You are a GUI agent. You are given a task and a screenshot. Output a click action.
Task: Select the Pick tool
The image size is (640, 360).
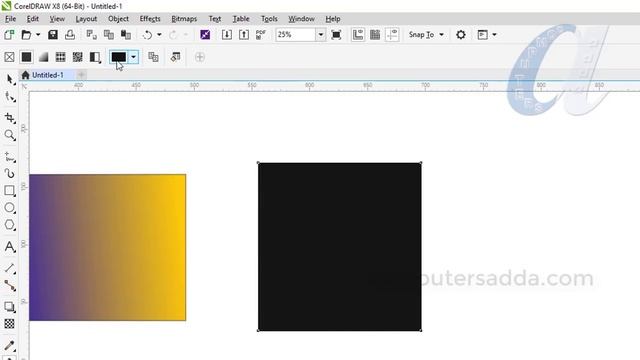click(x=10, y=80)
